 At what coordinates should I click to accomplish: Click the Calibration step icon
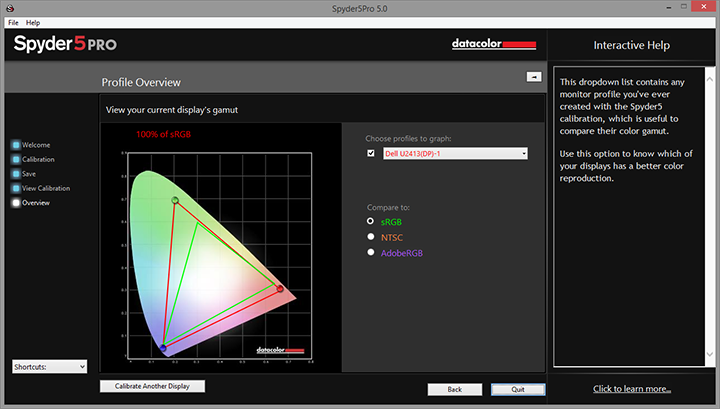coord(16,159)
